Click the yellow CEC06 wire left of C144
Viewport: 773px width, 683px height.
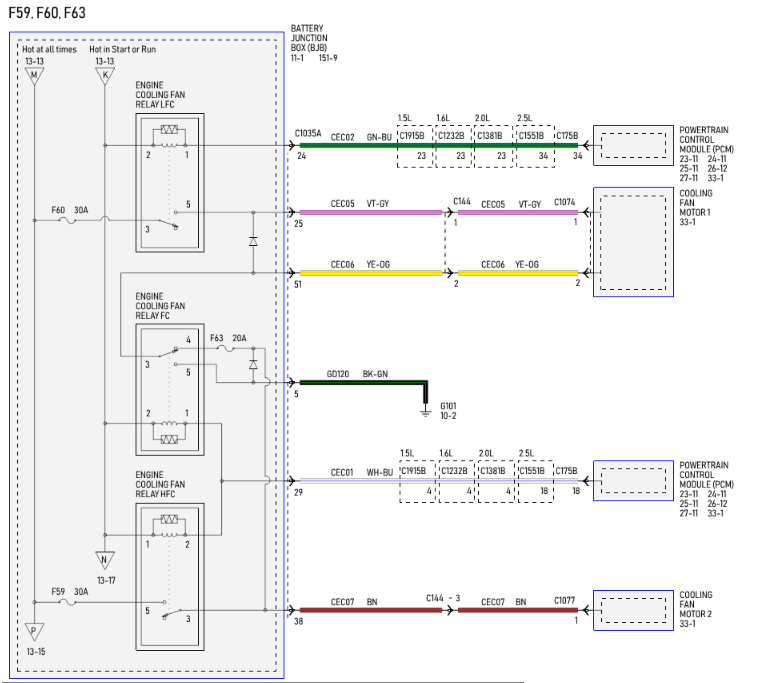[371, 273]
